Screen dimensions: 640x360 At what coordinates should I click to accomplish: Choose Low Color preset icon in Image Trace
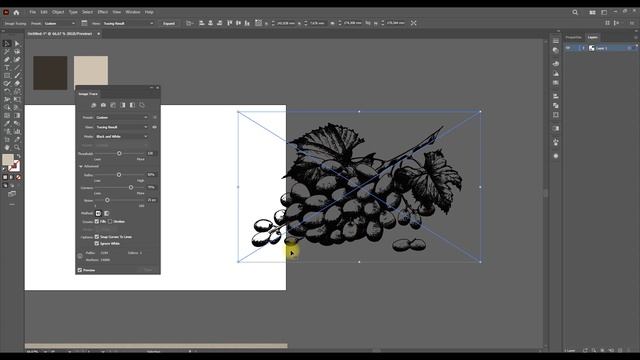pyautogui.click(x=113, y=105)
